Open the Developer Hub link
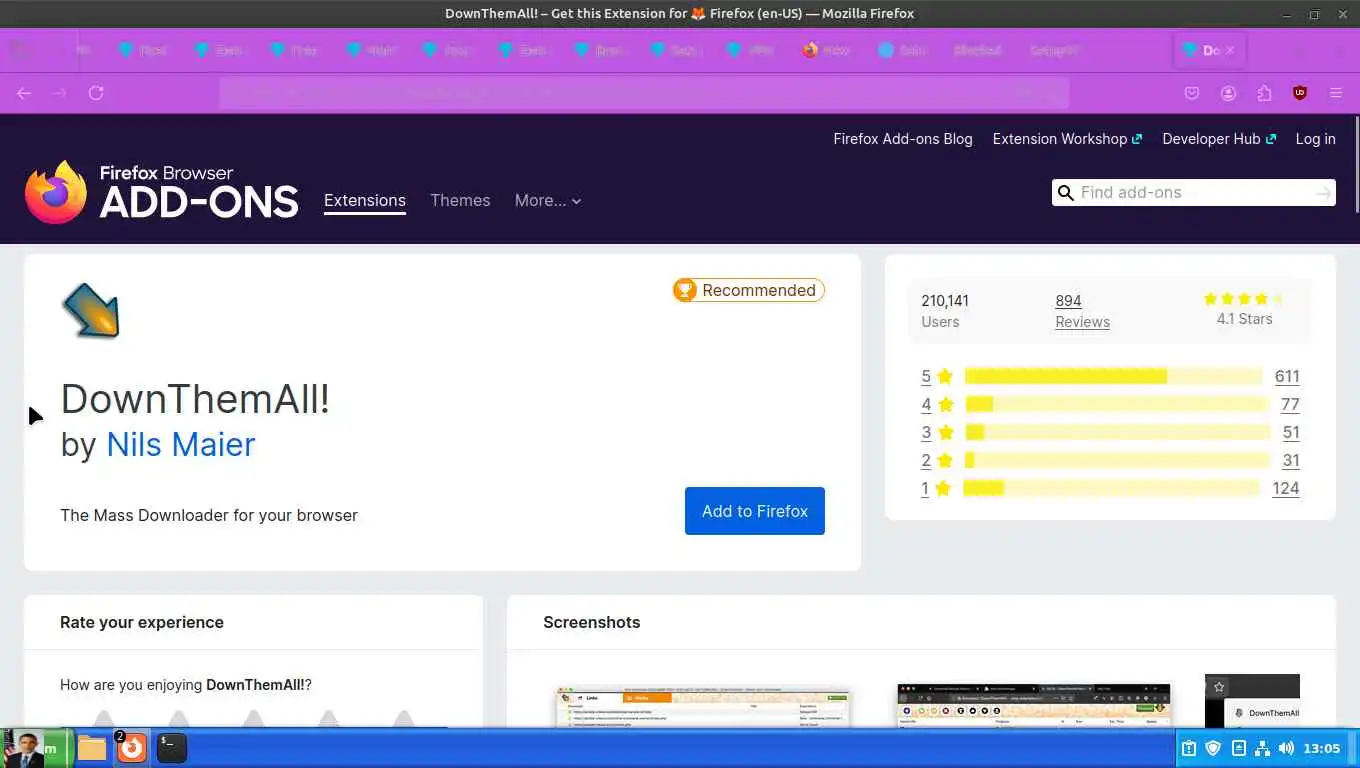1360x768 pixels. 1219,139
